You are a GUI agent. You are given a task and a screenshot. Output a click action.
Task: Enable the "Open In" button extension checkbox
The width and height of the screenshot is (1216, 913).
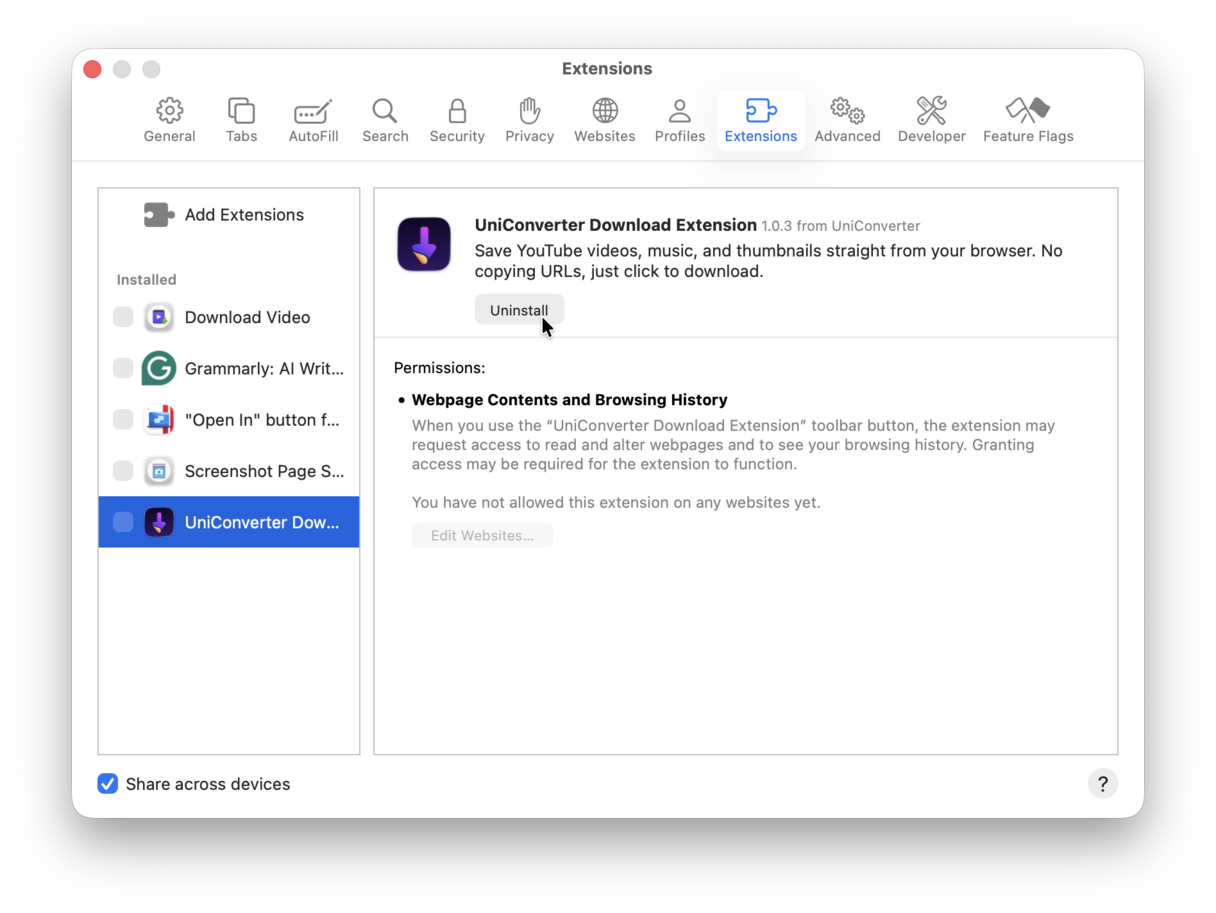click(x=123, y=419)
